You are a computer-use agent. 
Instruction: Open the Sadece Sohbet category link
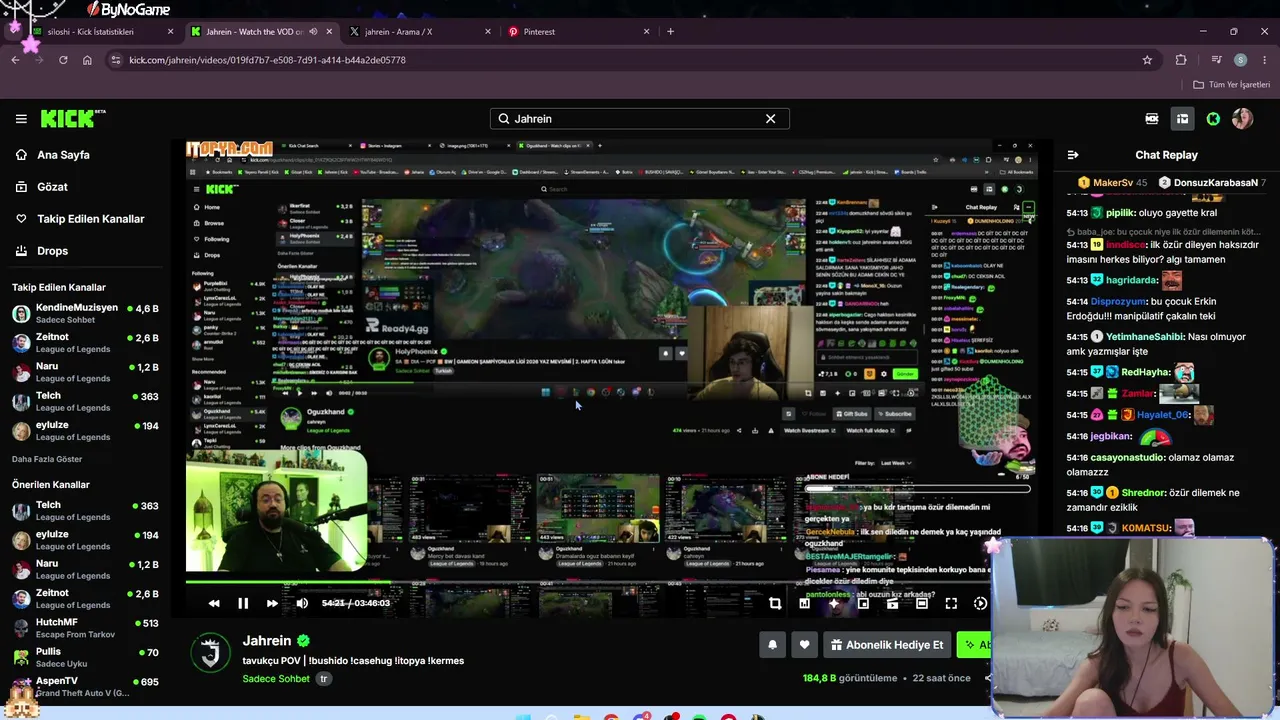pyautogui.click(x=276, y=679)
